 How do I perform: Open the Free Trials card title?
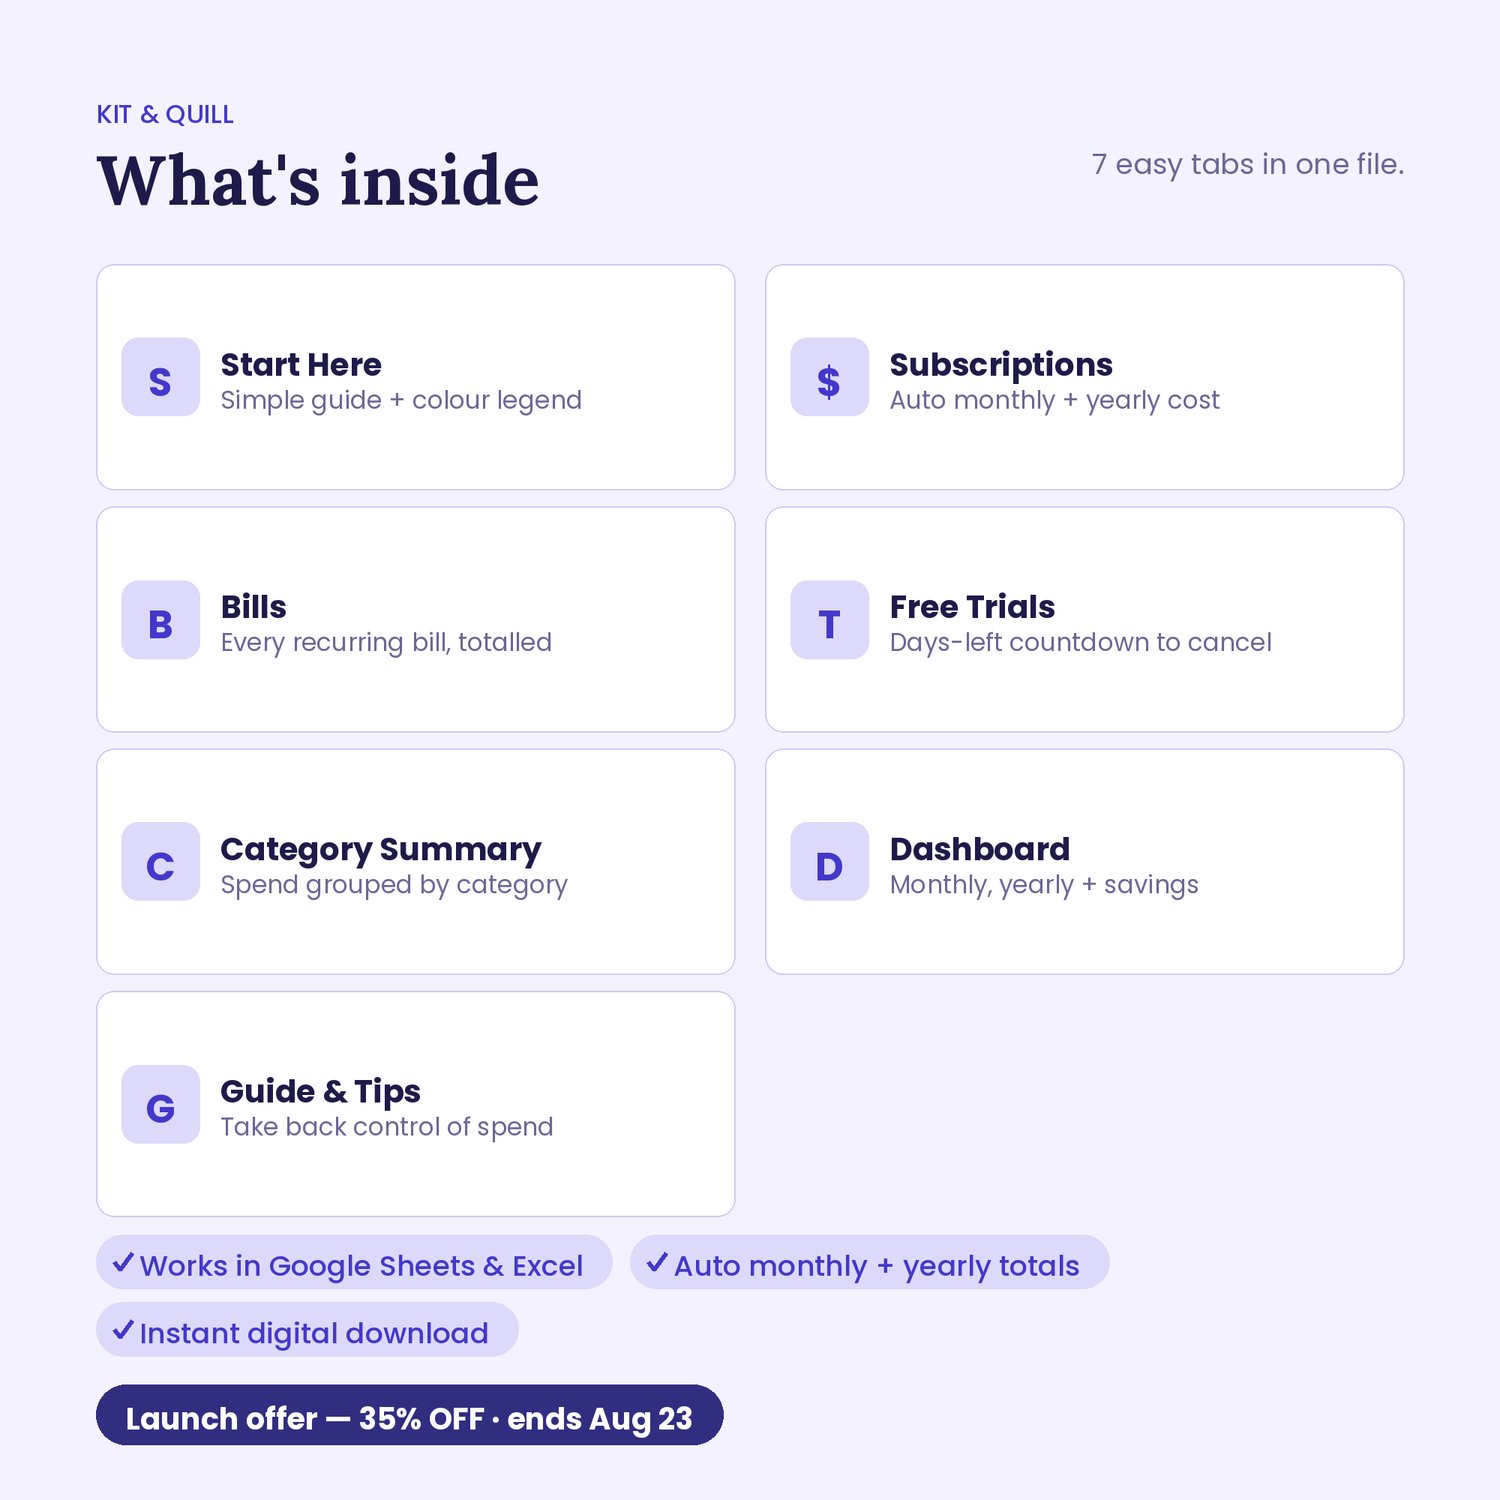coord(972,607)
